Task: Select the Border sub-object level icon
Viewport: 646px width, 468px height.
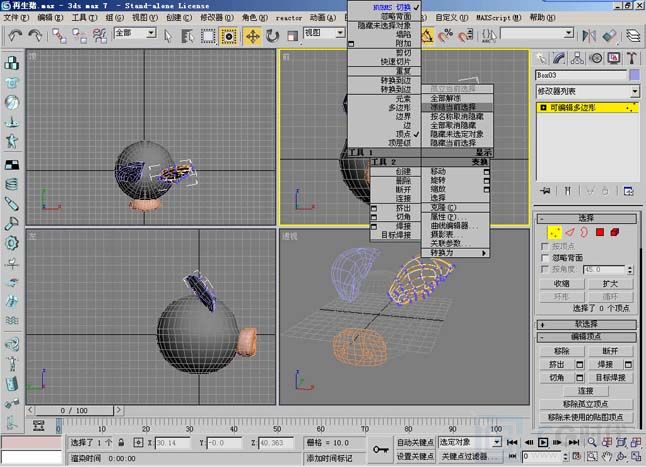Action: point(584,233)
